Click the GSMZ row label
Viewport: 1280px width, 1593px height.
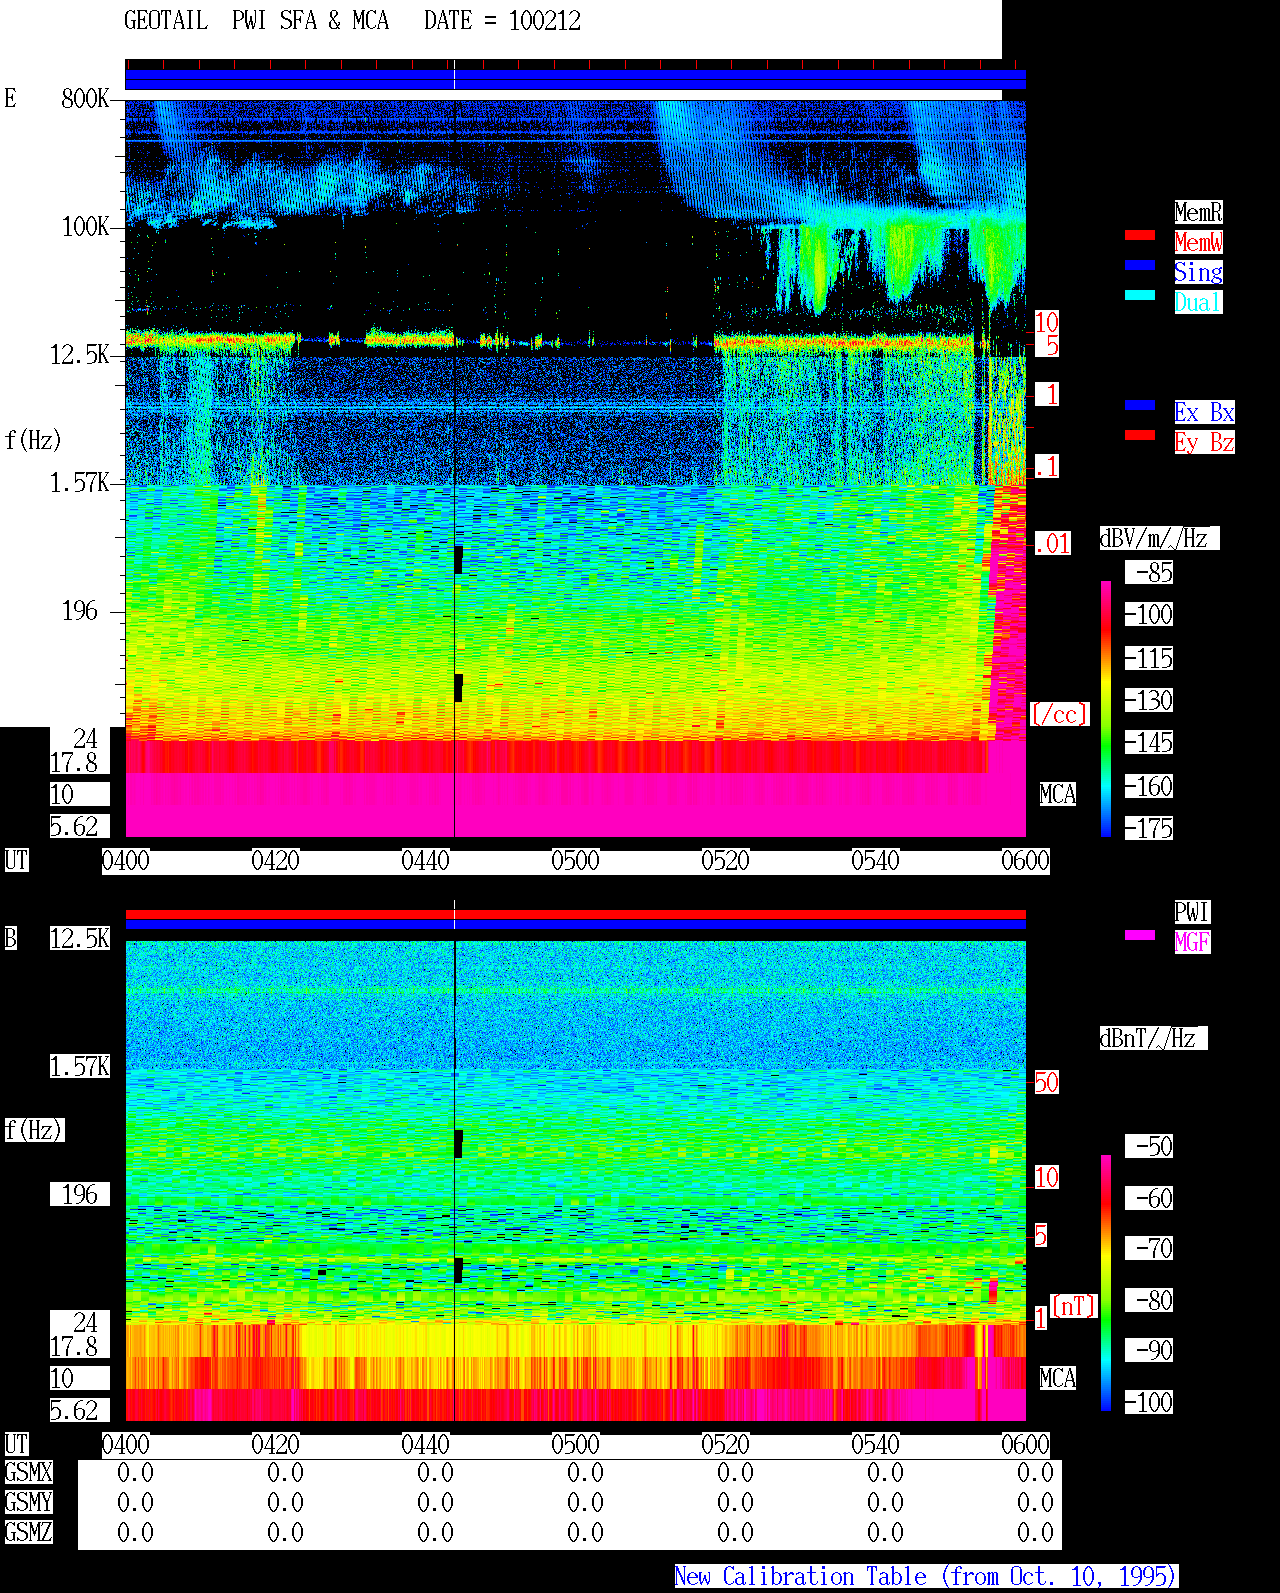click(x=28, y=1532)
